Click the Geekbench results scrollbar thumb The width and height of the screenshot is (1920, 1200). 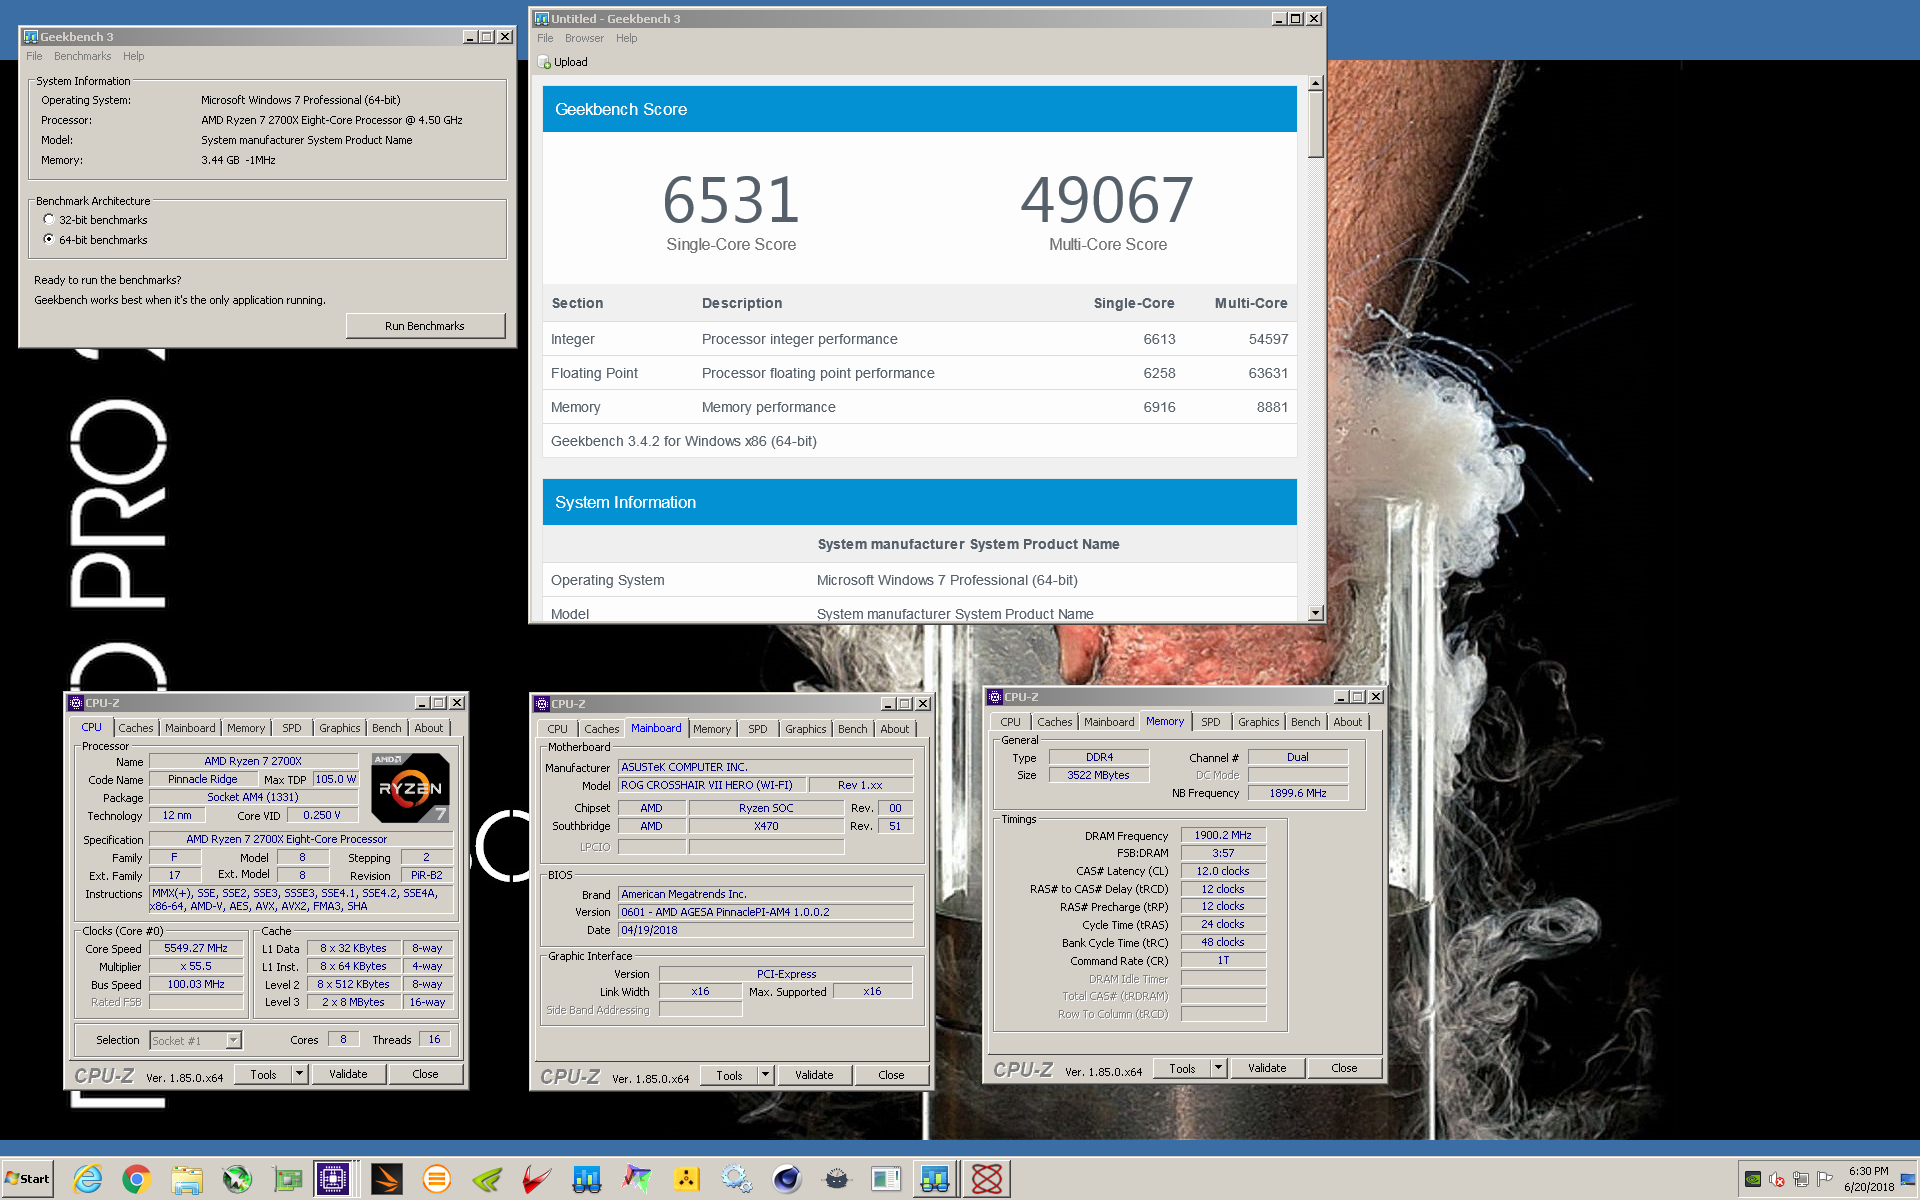[x=1316, y=124]
